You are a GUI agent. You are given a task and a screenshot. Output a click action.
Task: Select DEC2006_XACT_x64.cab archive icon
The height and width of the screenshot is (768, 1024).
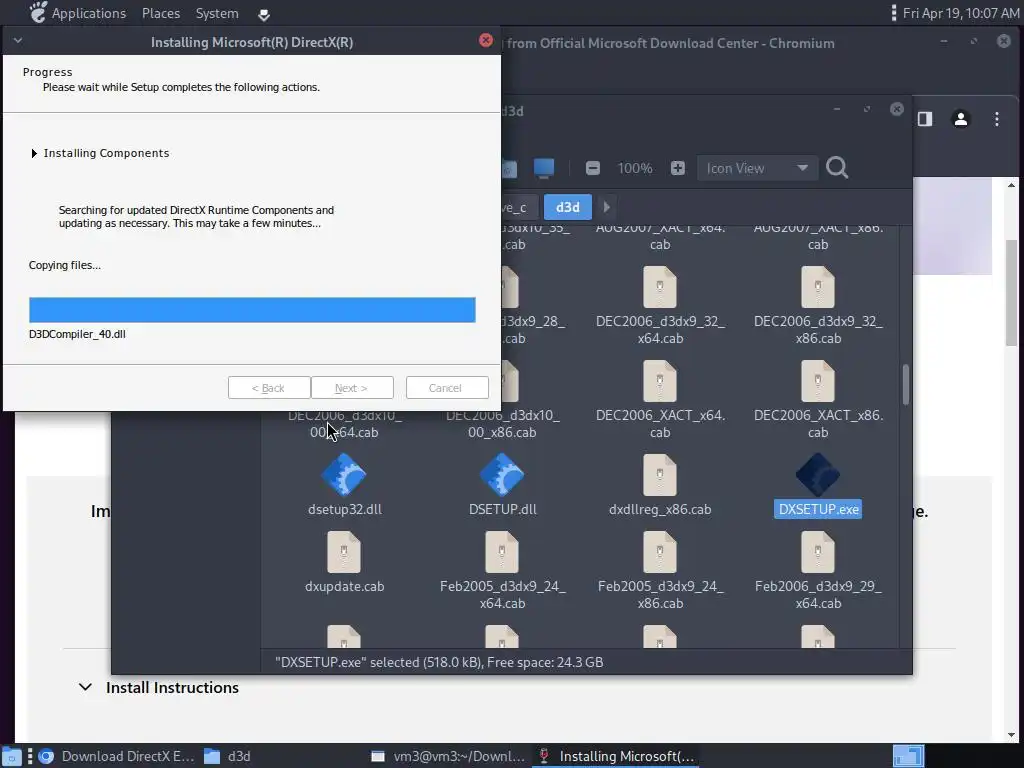point(660,381)
